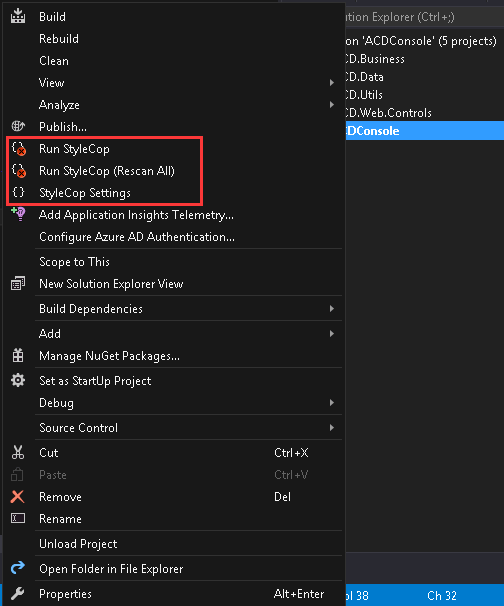Choose Run StyleCop (Rescan All)
The width and height of the screenshot is (504, 606).
[x=174, y=171]
